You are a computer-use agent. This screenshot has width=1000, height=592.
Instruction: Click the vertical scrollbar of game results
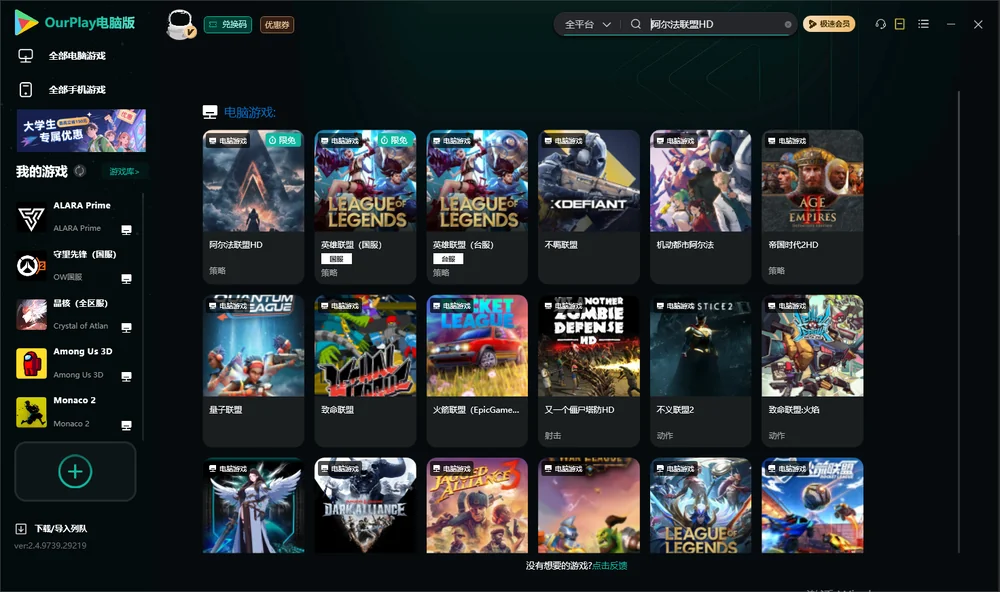pos(958,322)
